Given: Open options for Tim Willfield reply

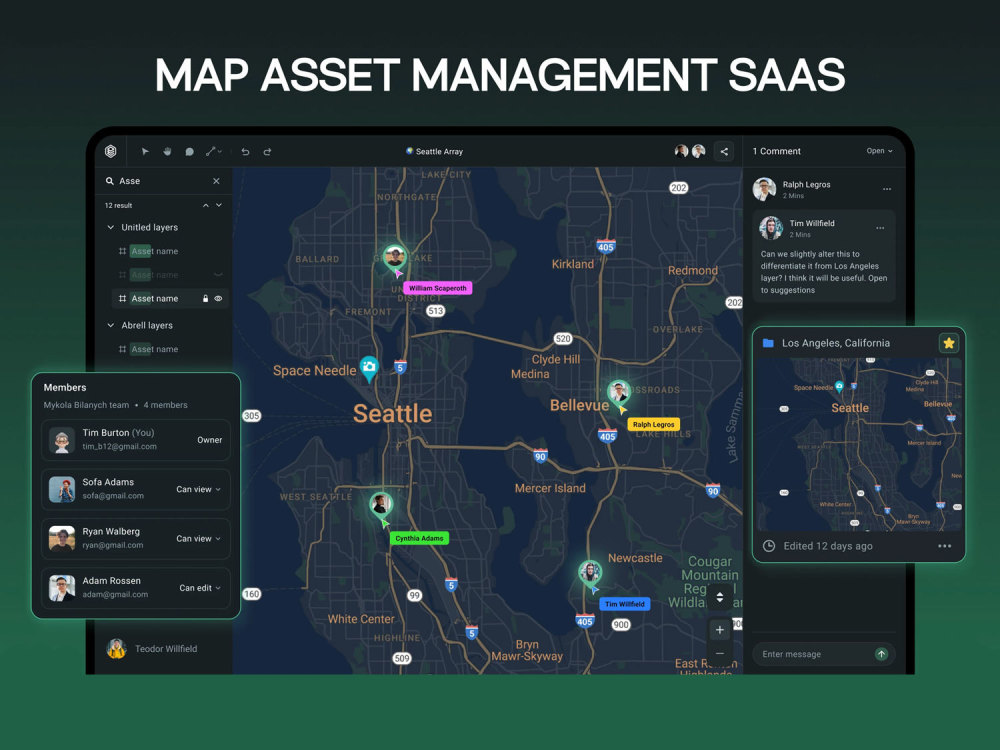Looking at the screenshot, I should coord(880,228).
